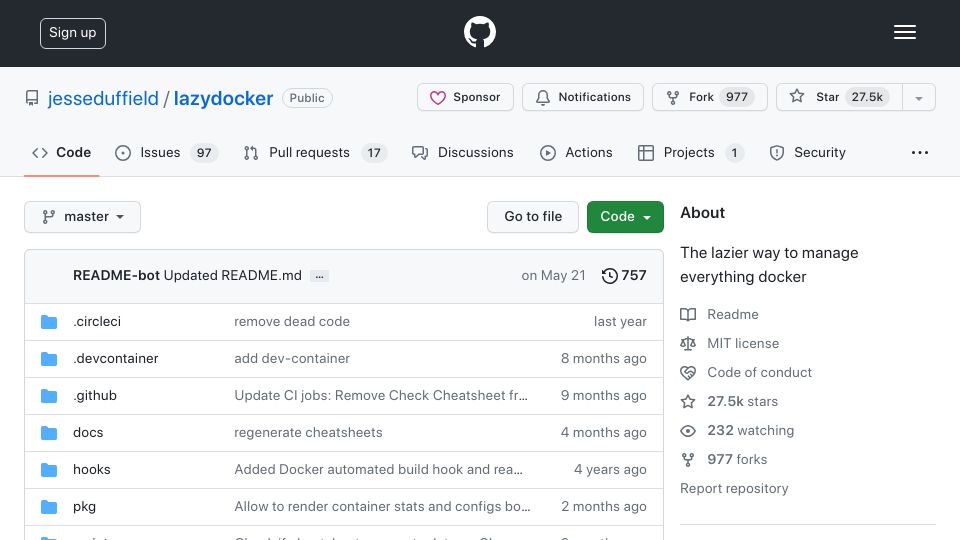Click the Go to file button
Screen dimensions: 960x540
(533, 217)
